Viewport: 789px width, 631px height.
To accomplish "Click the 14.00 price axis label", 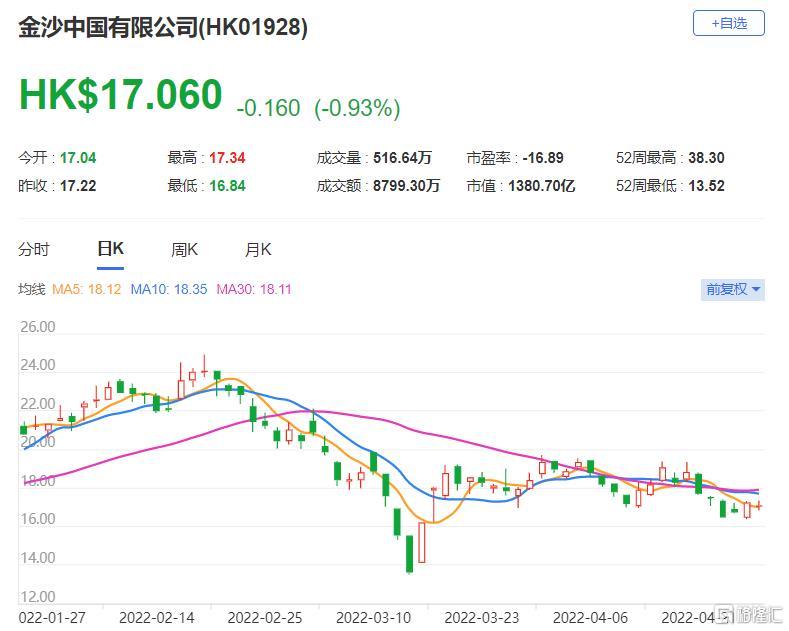I will [38, 558].
